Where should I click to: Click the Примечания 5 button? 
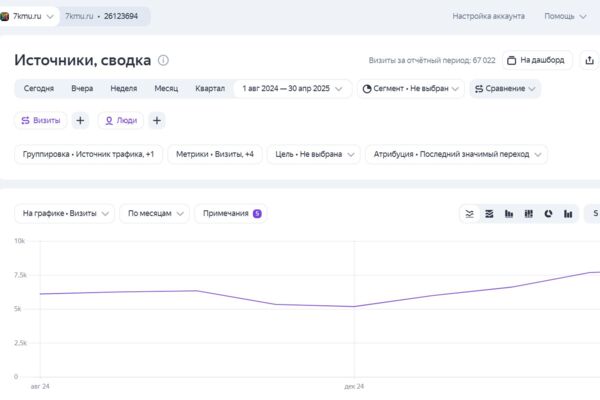coord(231,214)
